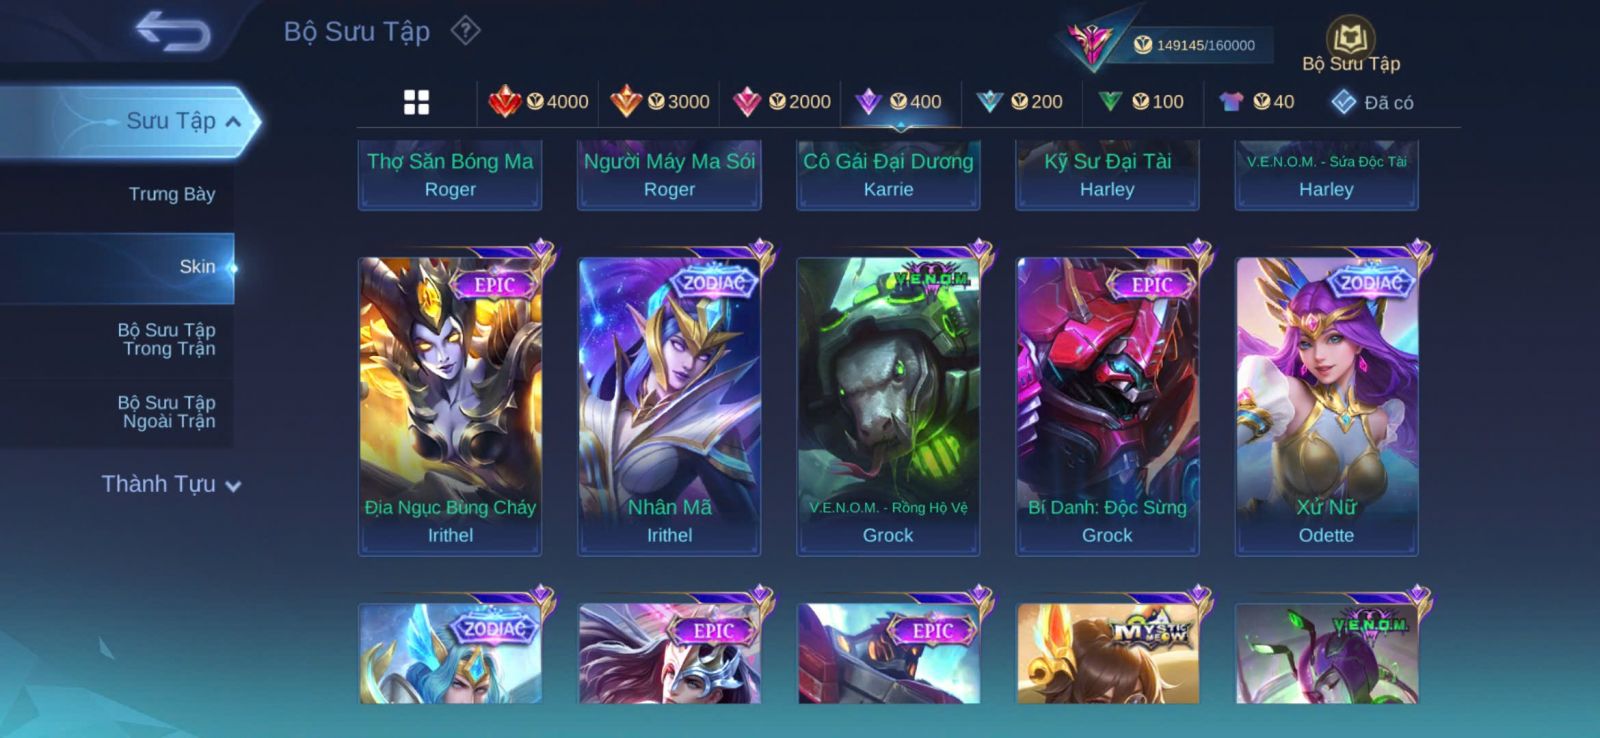Expand the Thành Tựu section
The height and width of the screenshot is (738, 1600).
170,484
